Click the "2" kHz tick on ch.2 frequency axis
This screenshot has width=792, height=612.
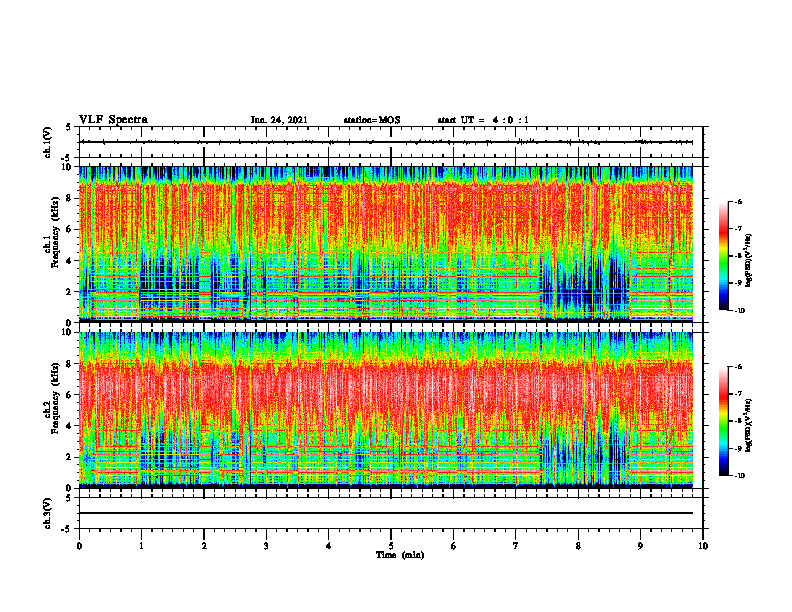coord(70,457)
